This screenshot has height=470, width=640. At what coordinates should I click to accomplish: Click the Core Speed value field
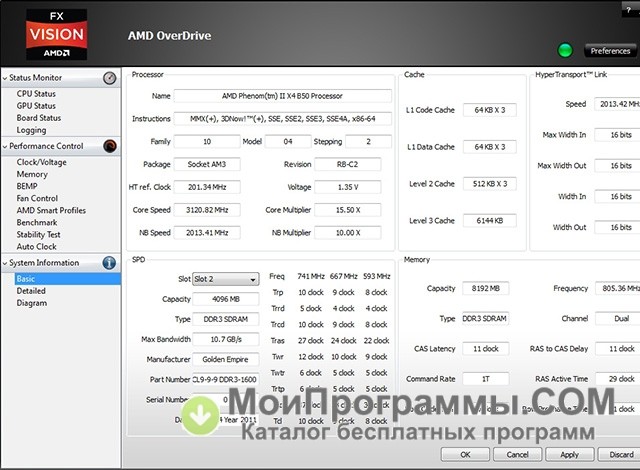click(x=207, y=210)
